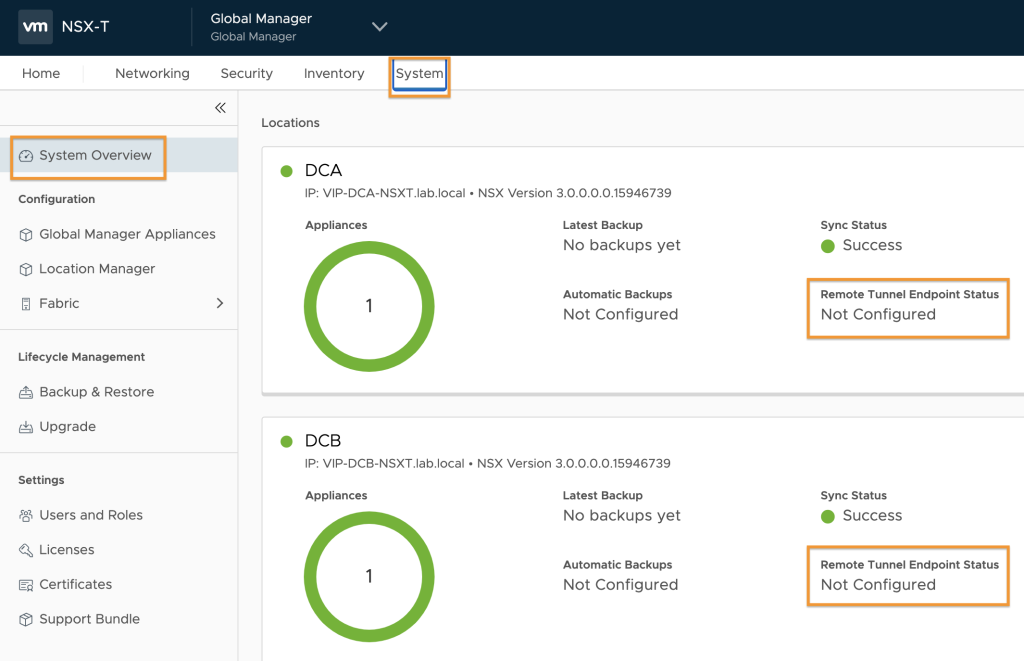Click IP VIP-DCA-NSXT.lab.local text
Screen dimensions: 1024x661
pos(385,193)
